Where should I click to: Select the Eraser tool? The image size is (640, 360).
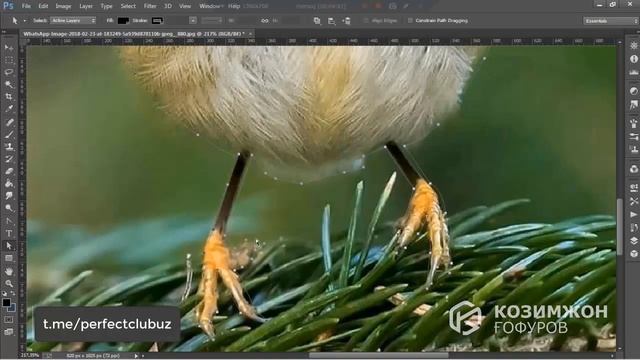pos(9,171)
